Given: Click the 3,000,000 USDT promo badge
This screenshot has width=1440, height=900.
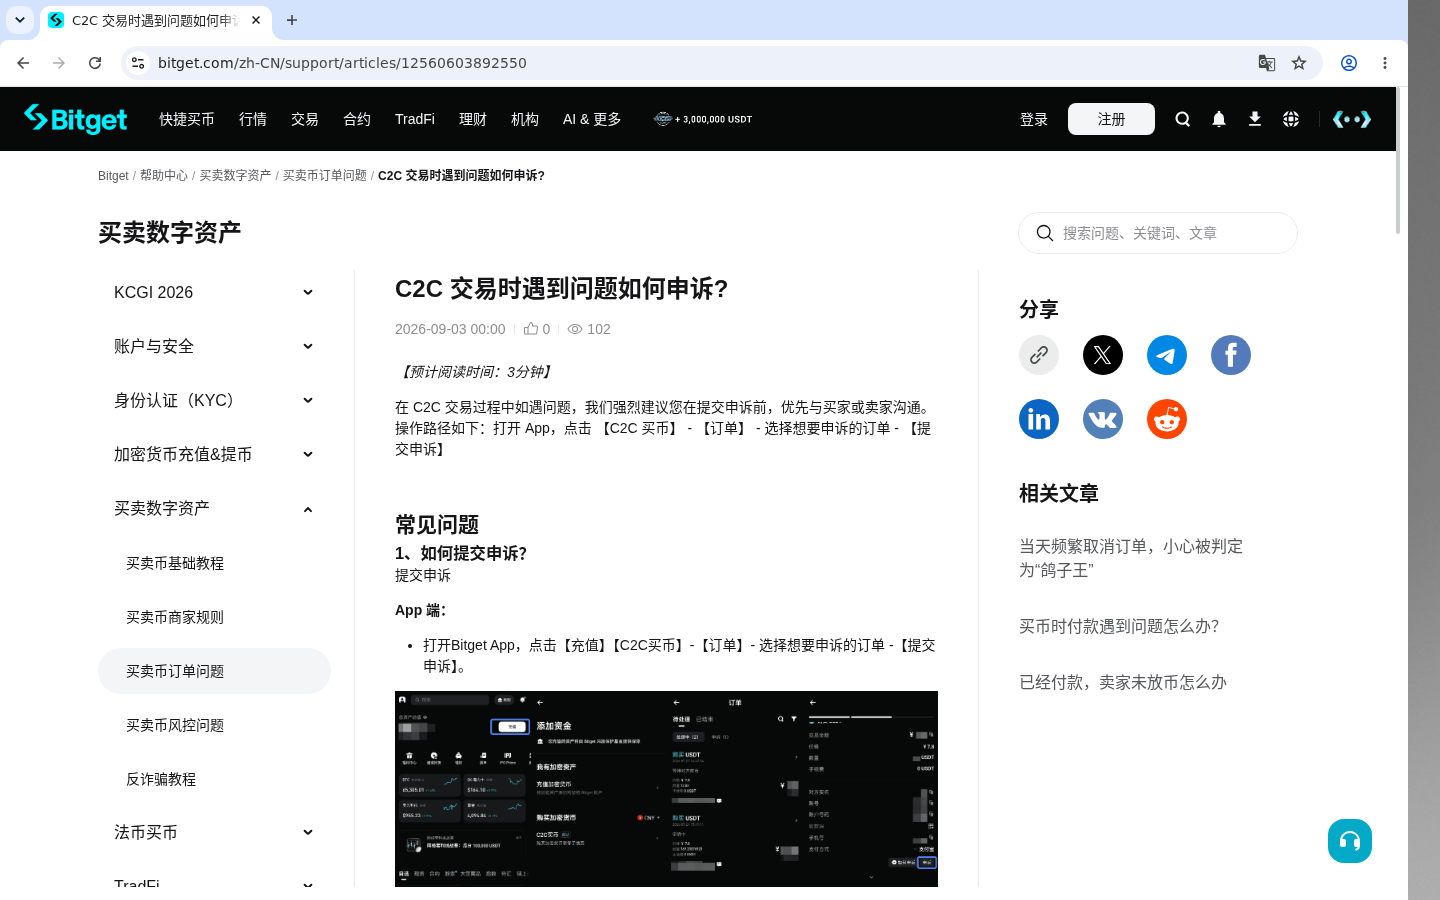Looking at the screenshot, I should (x=703, y=119).
